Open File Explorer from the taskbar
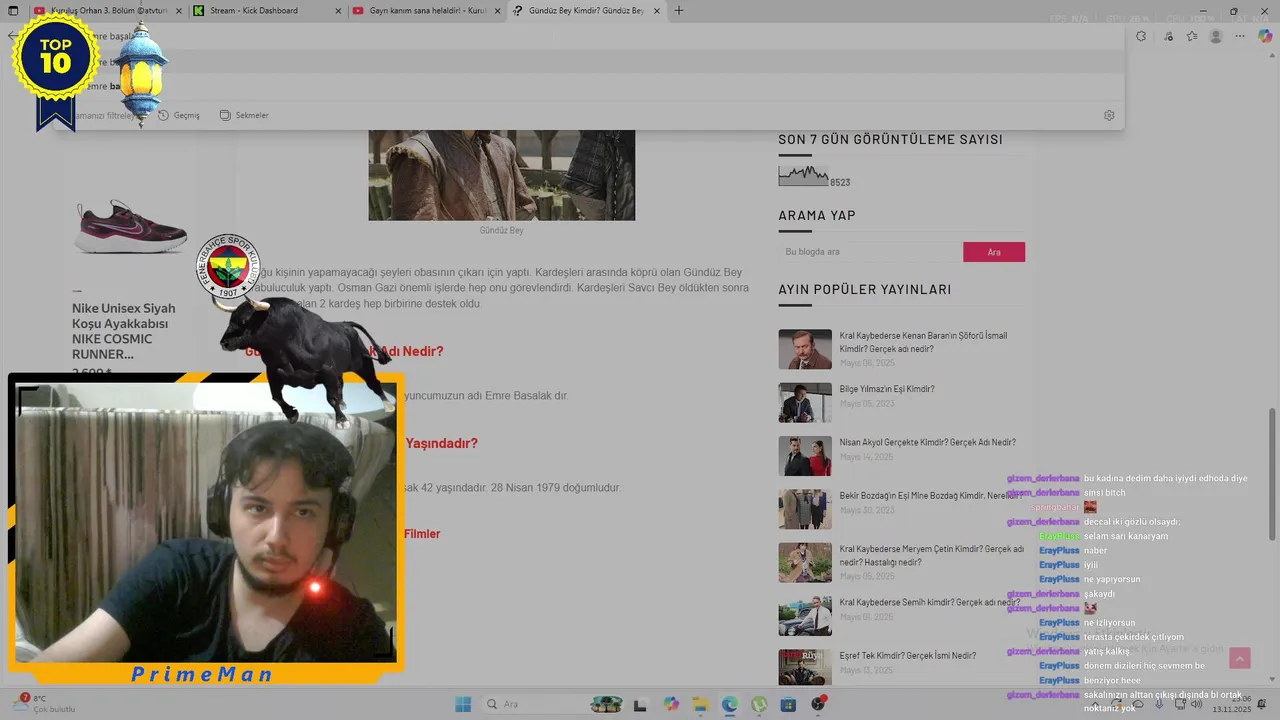The width and height of the screenshot is (1280, 720). [x=701, y=704]
